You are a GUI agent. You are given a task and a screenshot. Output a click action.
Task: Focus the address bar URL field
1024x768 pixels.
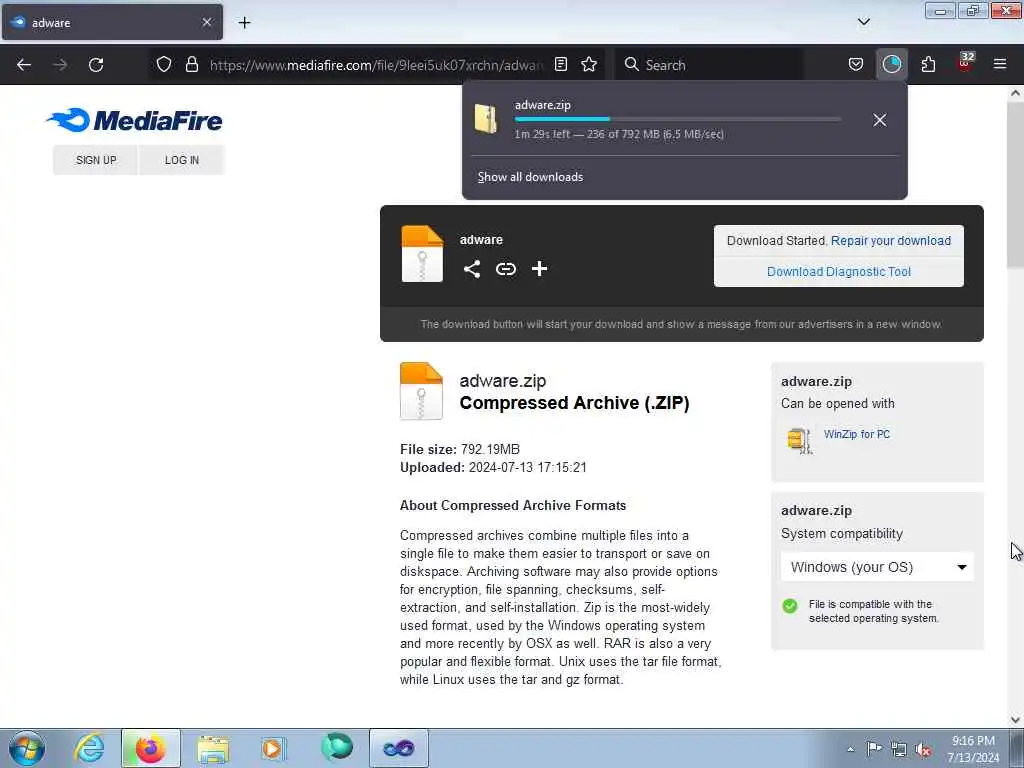[x=376, y=65]
